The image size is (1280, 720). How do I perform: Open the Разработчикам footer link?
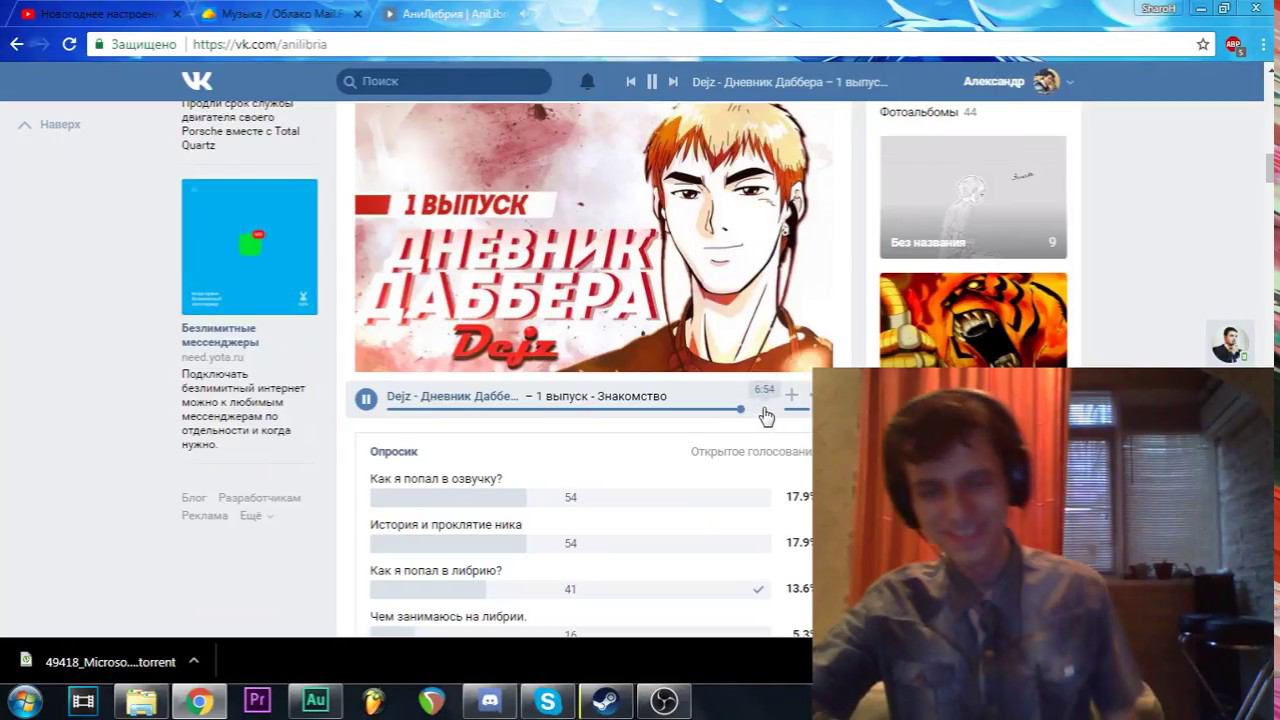tap(260, 498)
